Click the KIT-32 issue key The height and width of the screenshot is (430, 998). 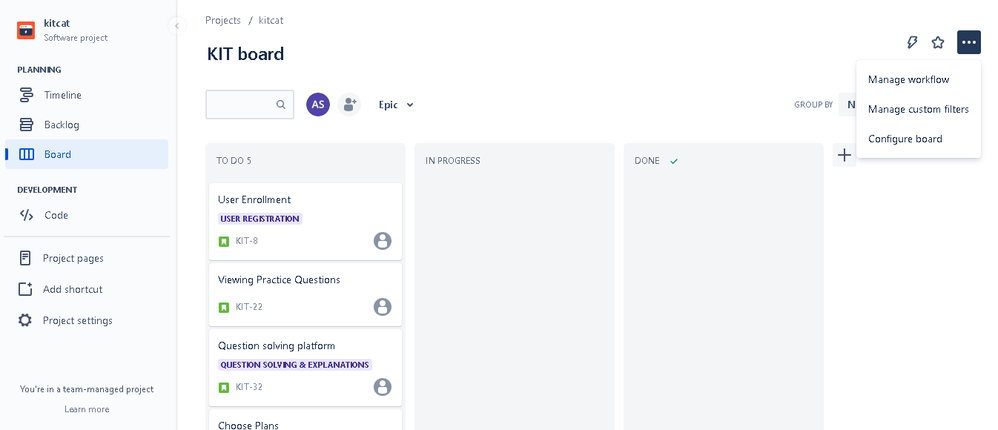(x=249, y=387)
